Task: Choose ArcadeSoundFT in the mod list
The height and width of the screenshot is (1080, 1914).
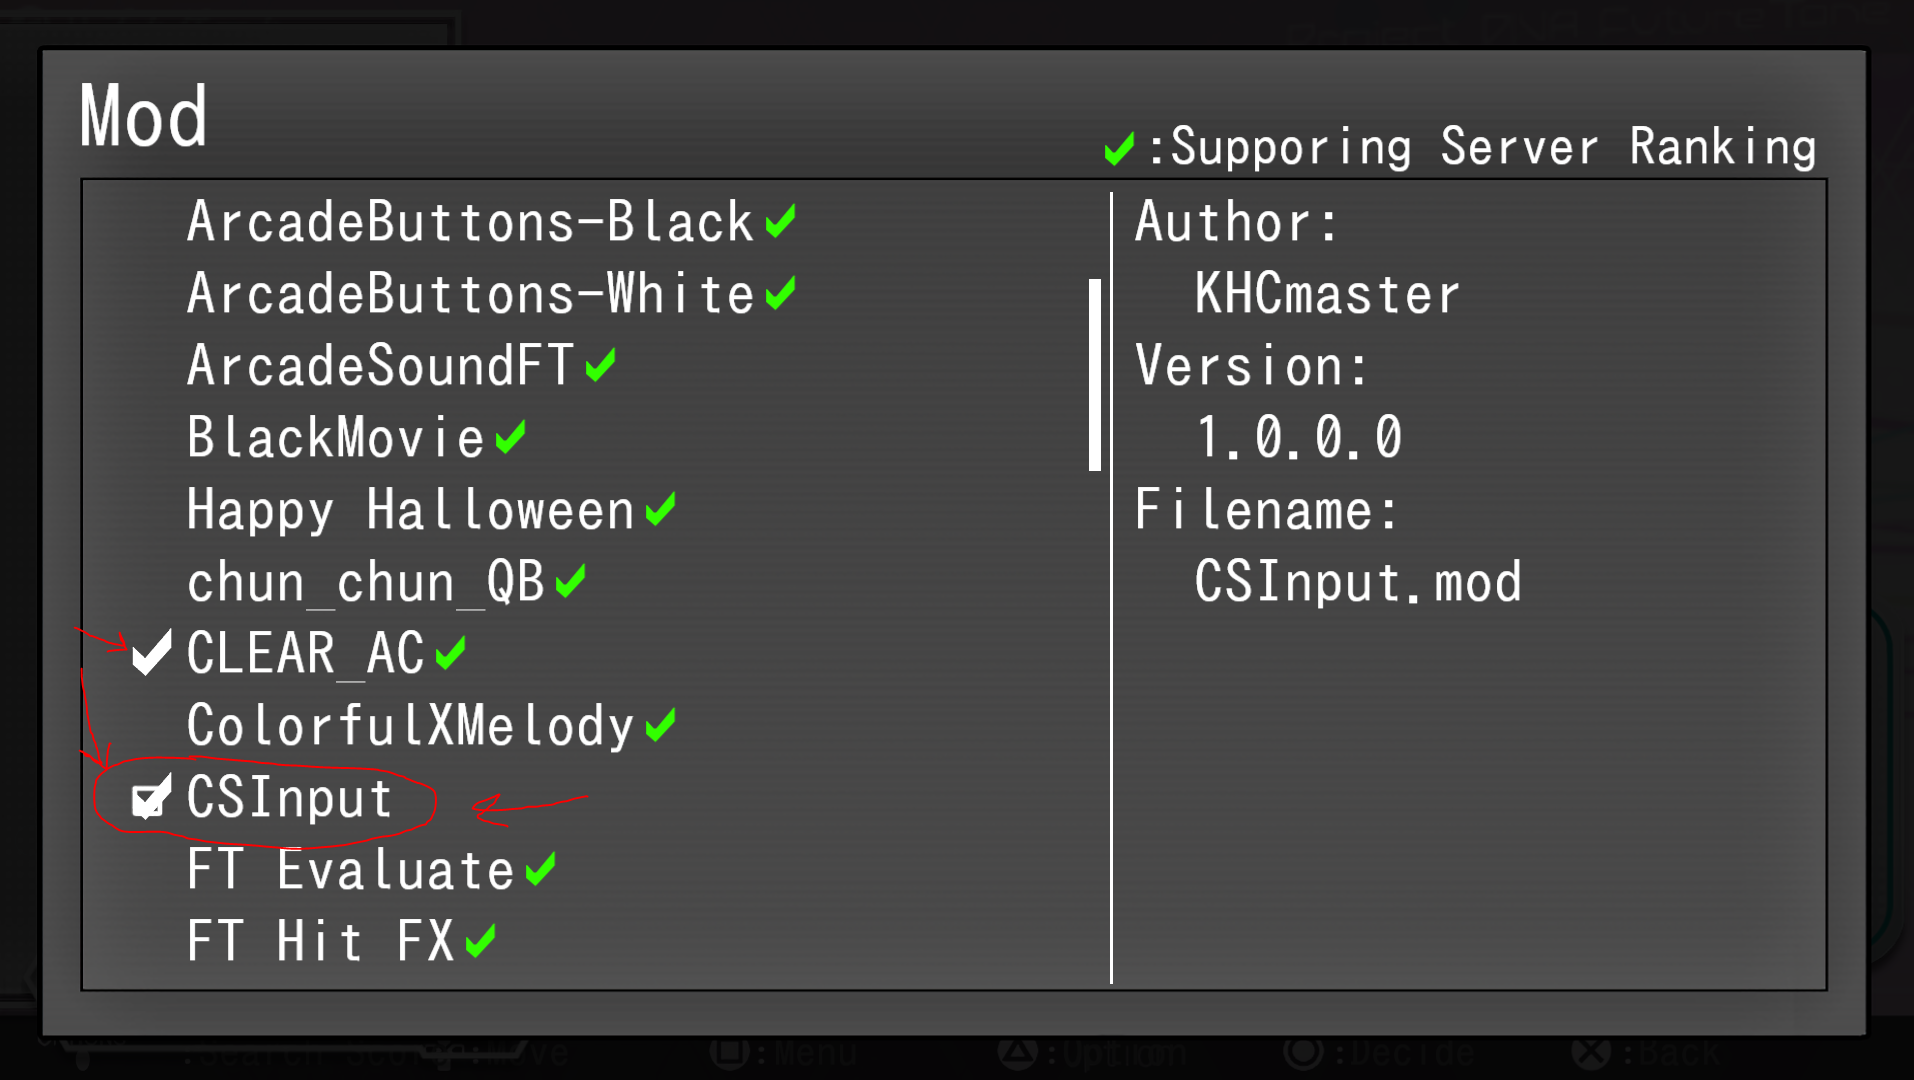Action: tap(380, 366)
